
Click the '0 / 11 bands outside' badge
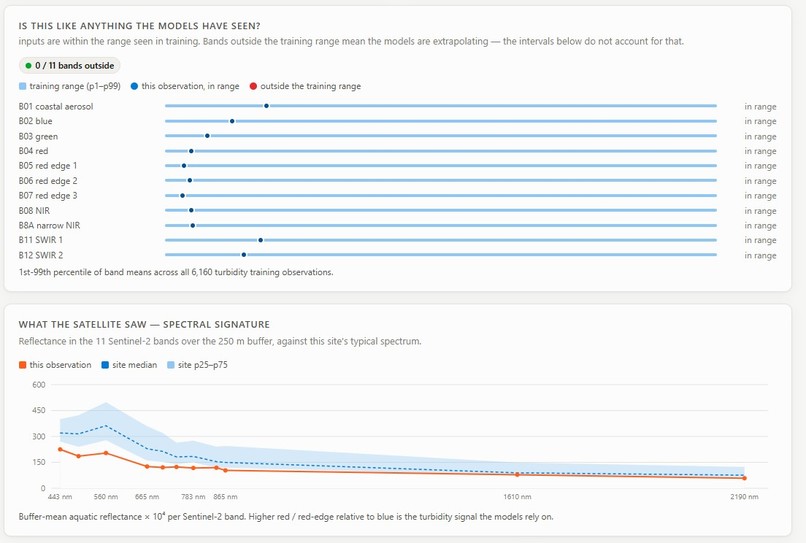click(70, 66)
